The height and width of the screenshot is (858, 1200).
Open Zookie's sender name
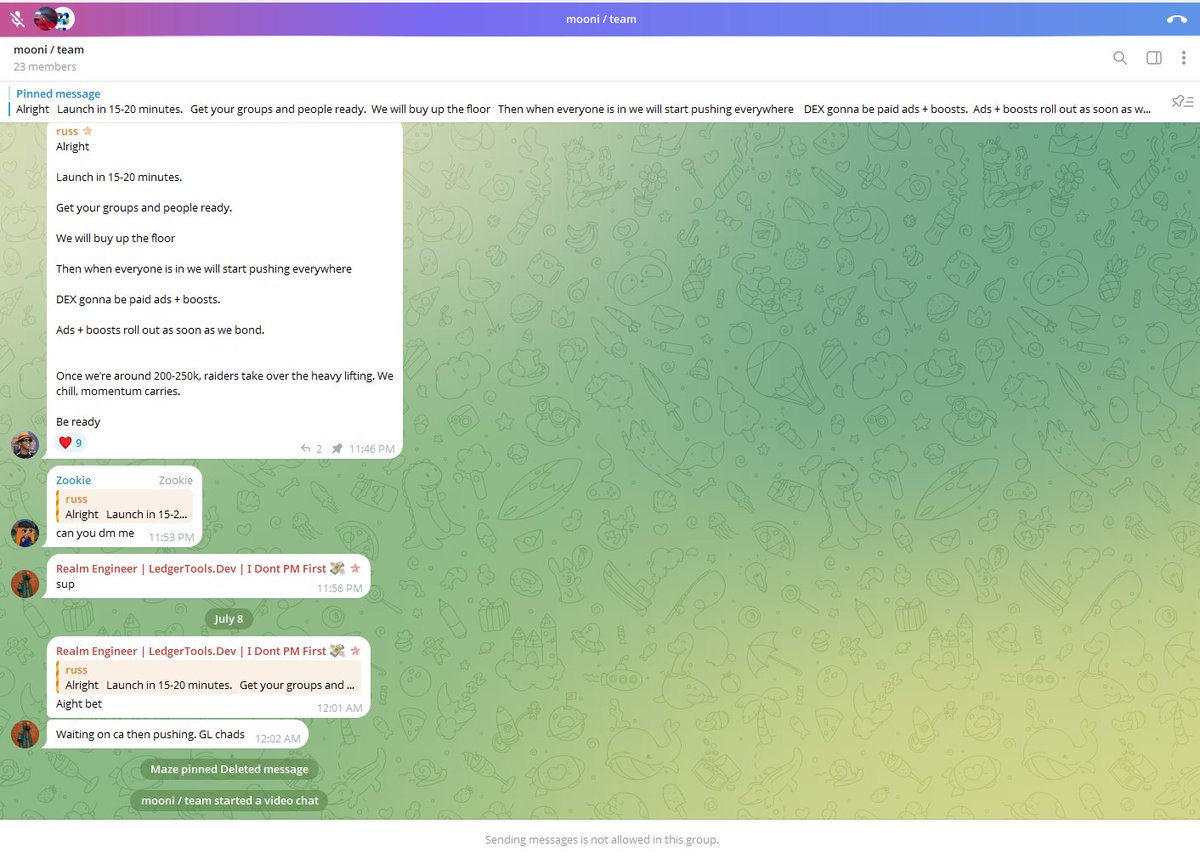73,480
